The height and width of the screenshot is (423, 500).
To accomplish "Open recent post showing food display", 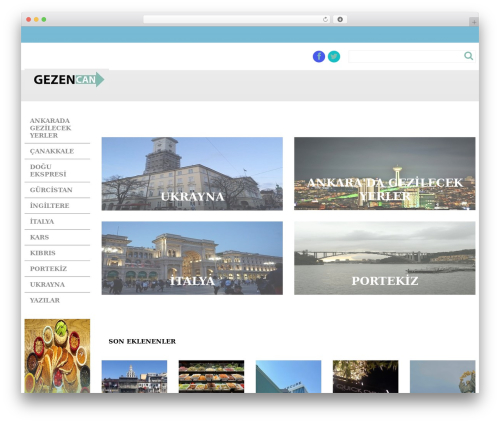I will click(x=211, y=376).
